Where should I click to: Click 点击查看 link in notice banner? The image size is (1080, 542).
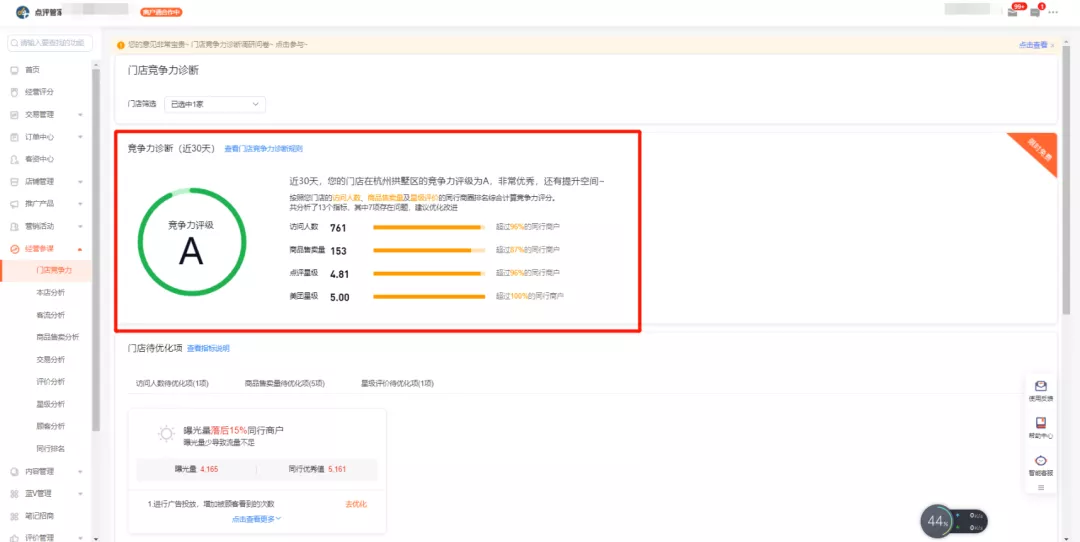(x=1033, y=45)
